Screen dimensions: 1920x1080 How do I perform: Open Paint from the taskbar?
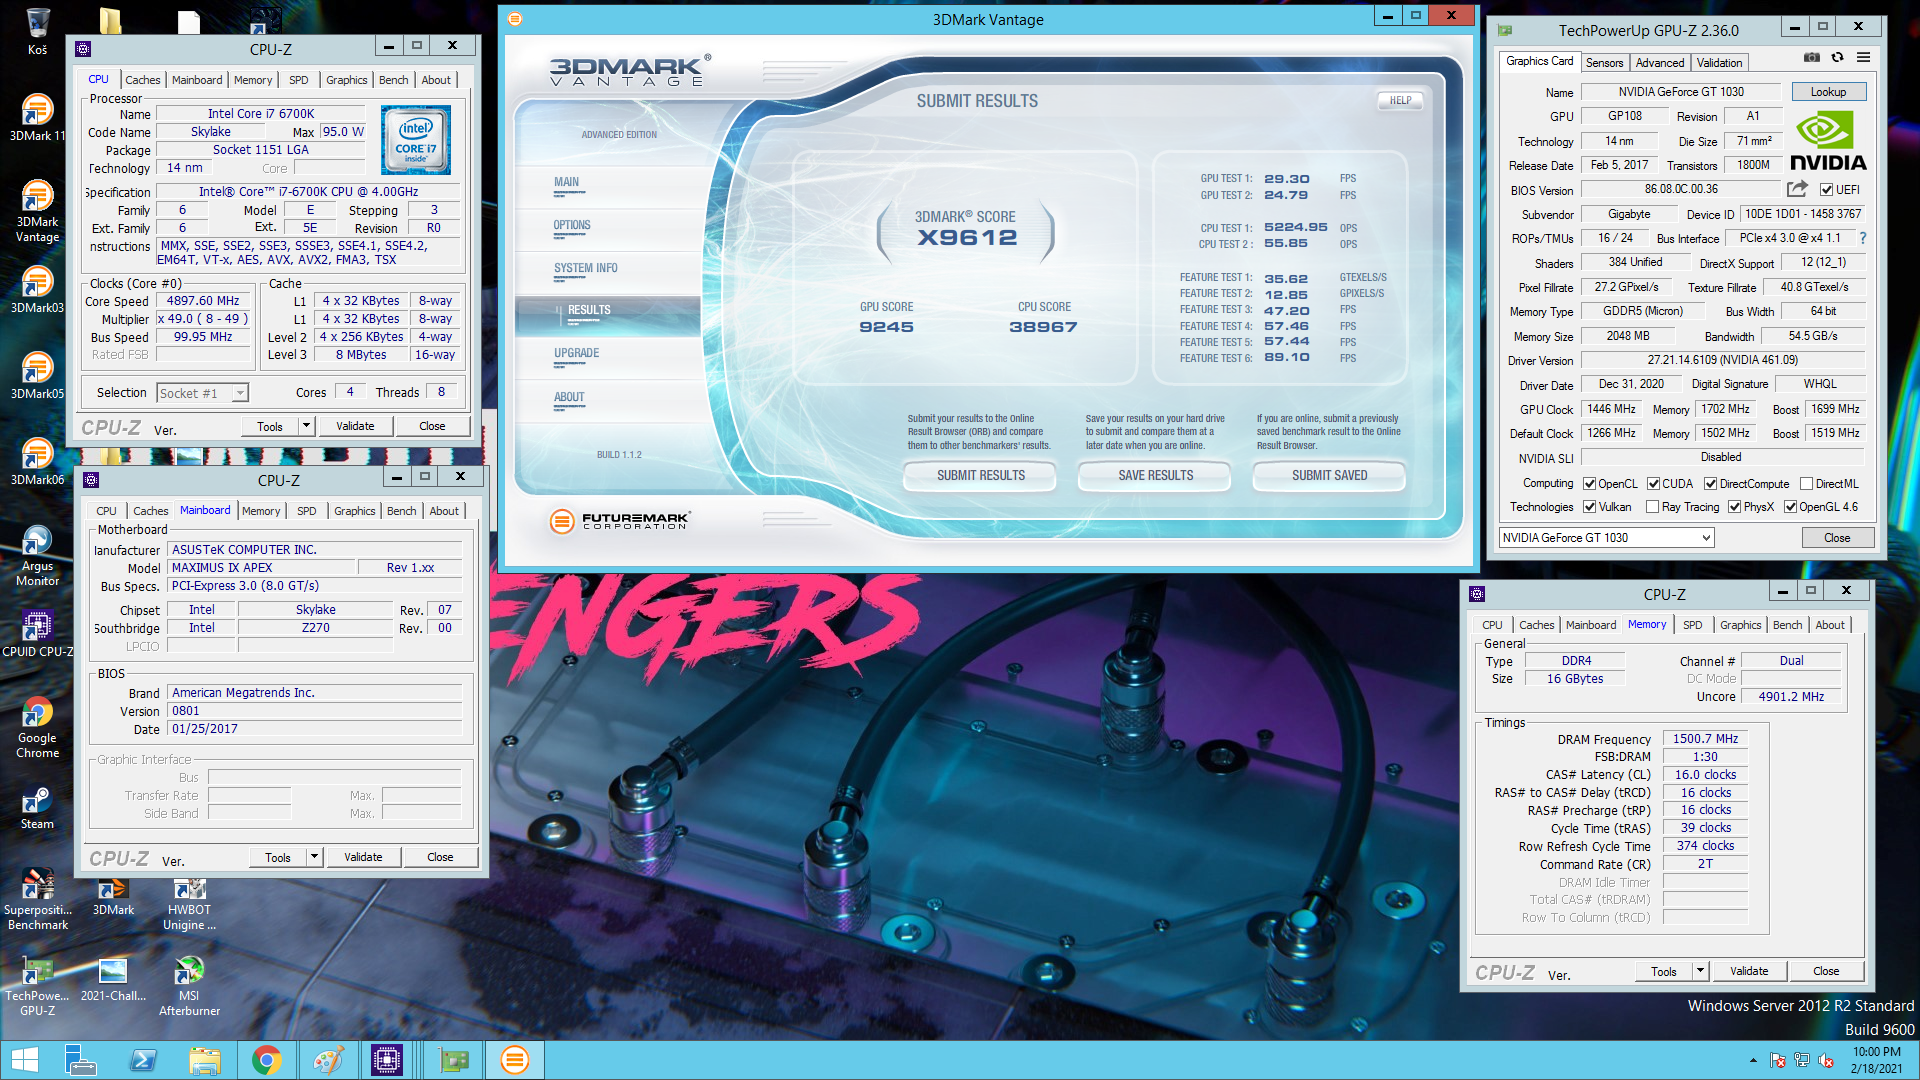(328, 1060)
